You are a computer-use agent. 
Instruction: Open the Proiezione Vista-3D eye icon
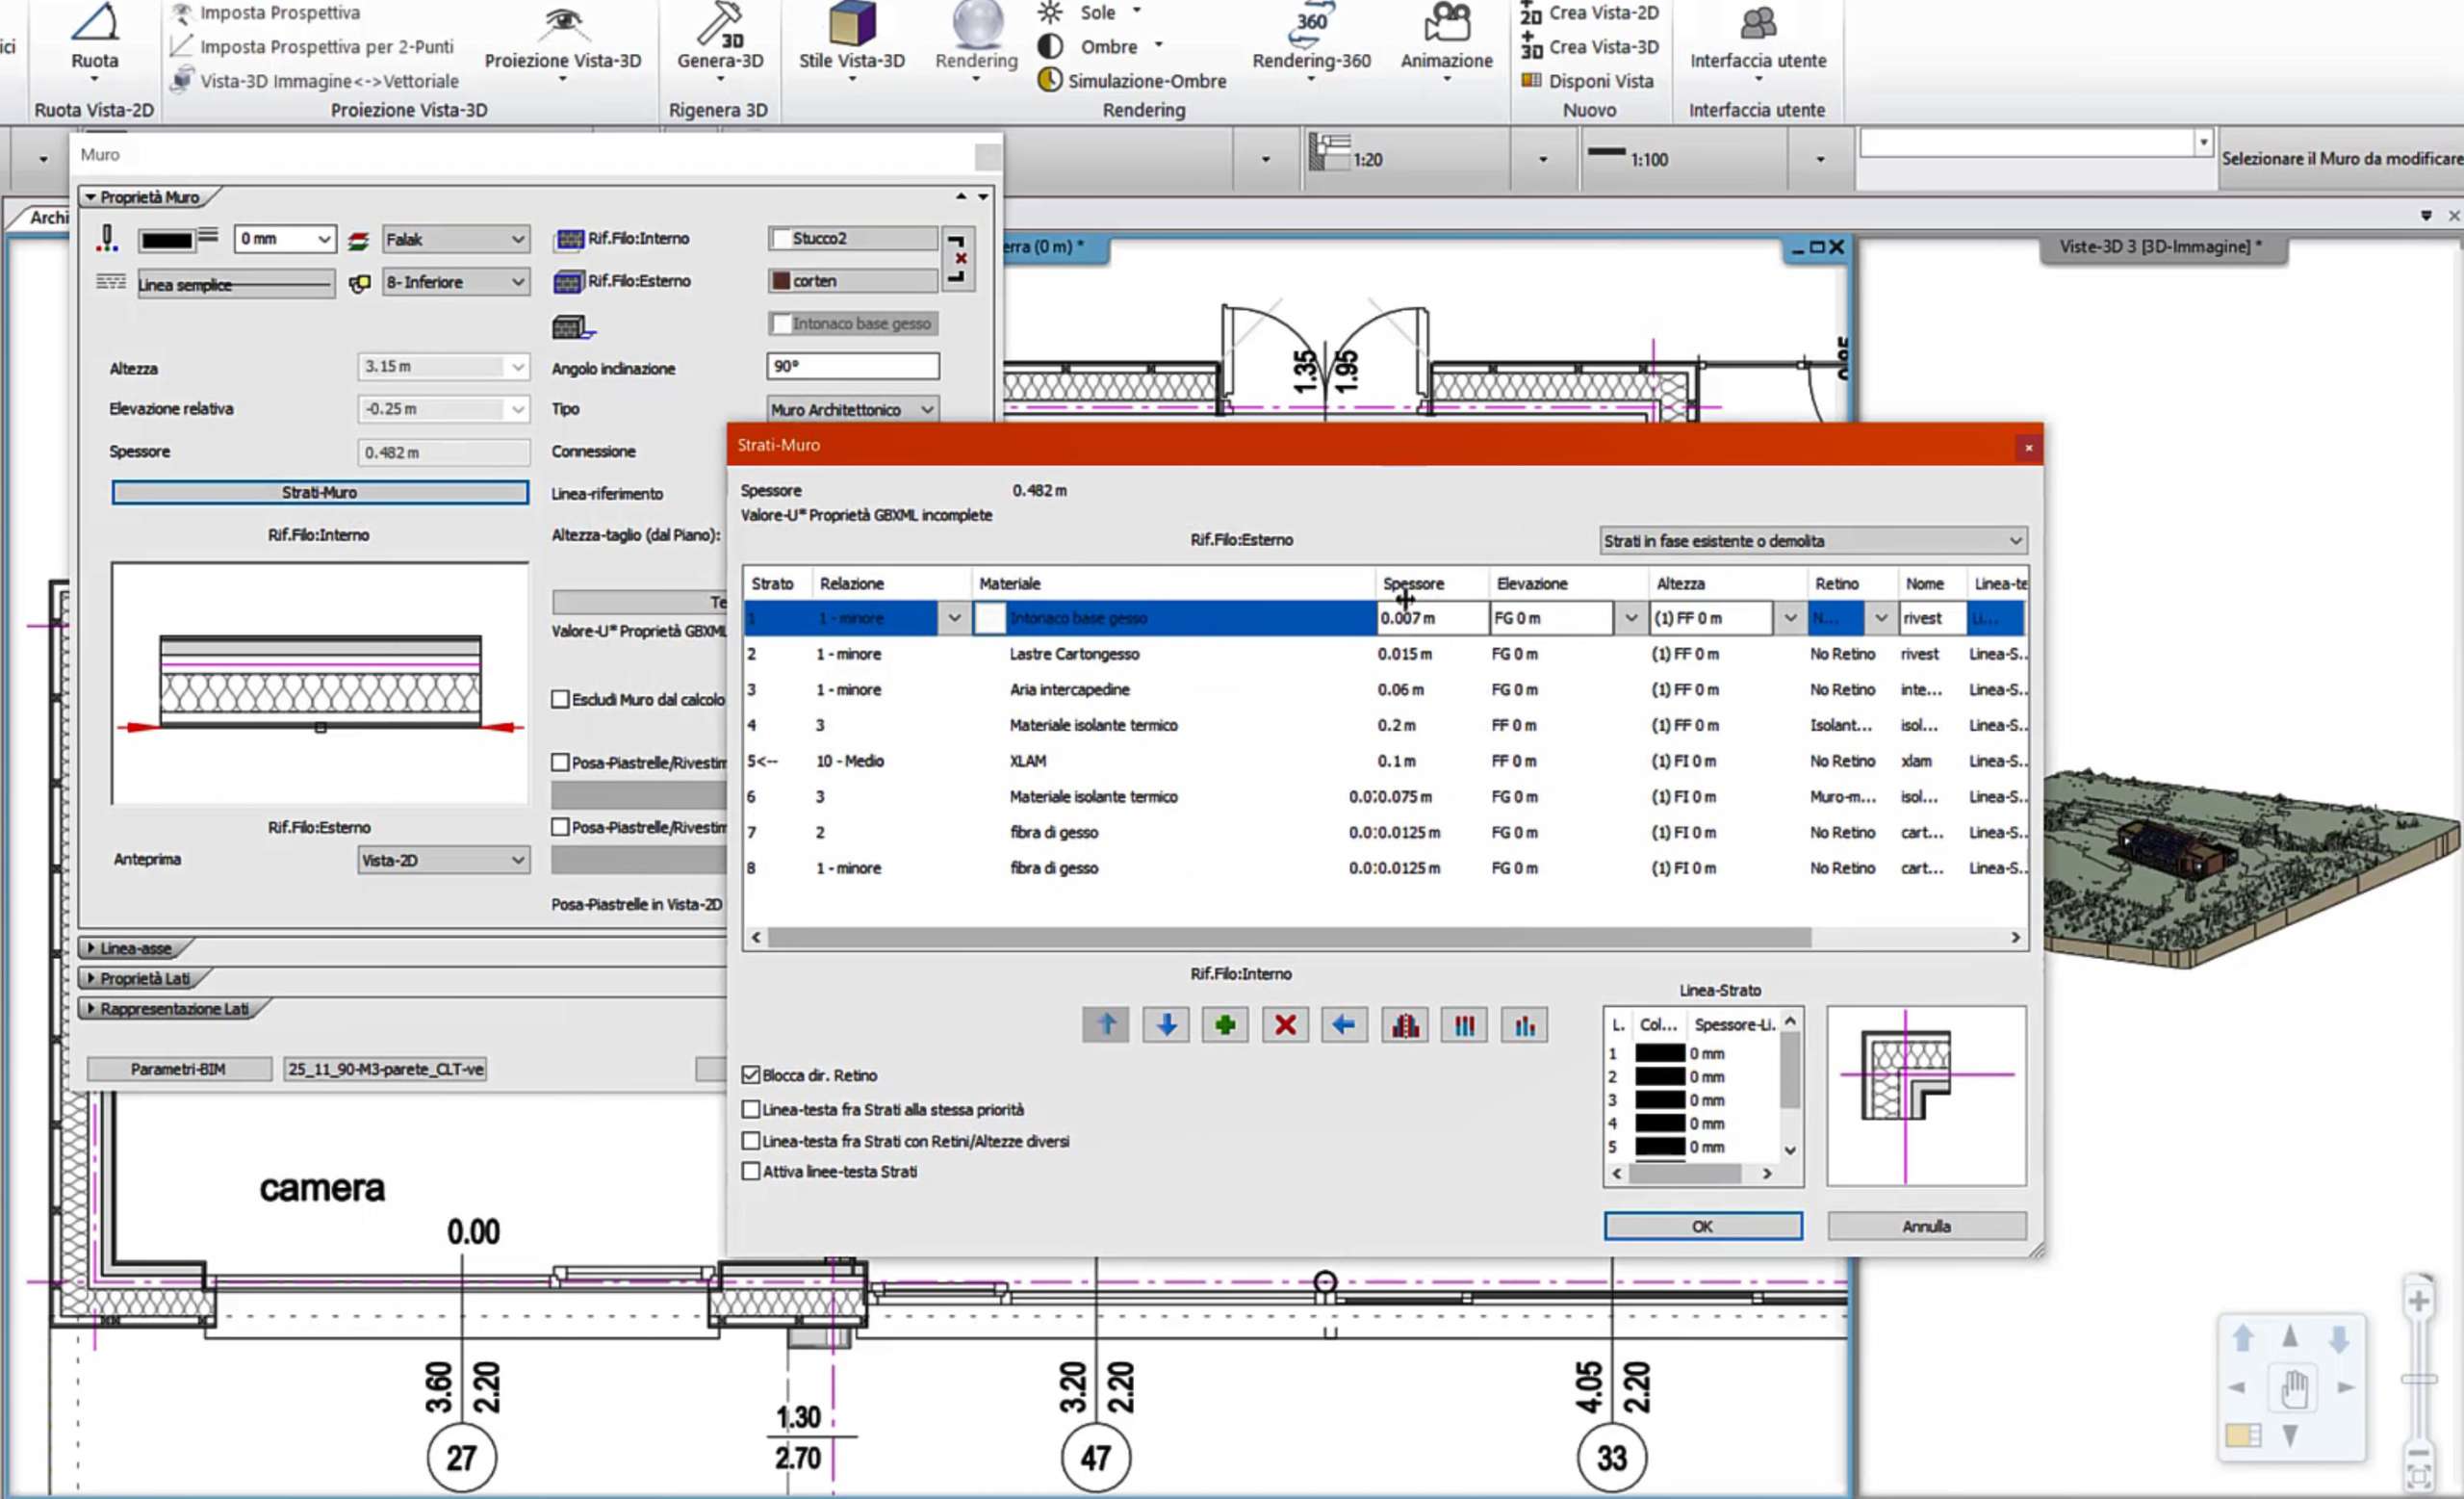(x=563, y=22)
